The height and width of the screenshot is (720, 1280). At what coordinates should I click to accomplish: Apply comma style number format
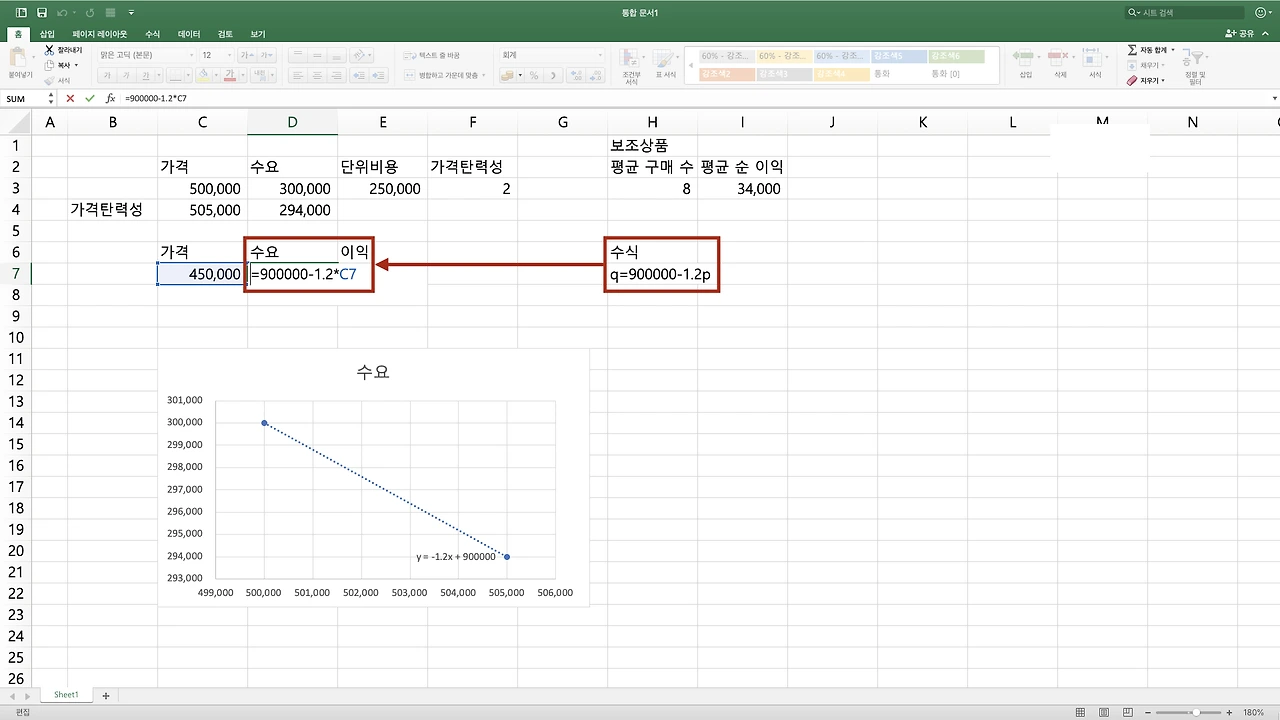[552, 75]
